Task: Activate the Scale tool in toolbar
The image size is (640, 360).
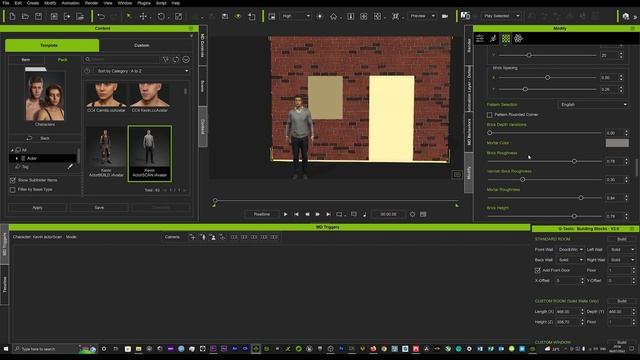Action: pyautogui.click(x=178, y=16)
